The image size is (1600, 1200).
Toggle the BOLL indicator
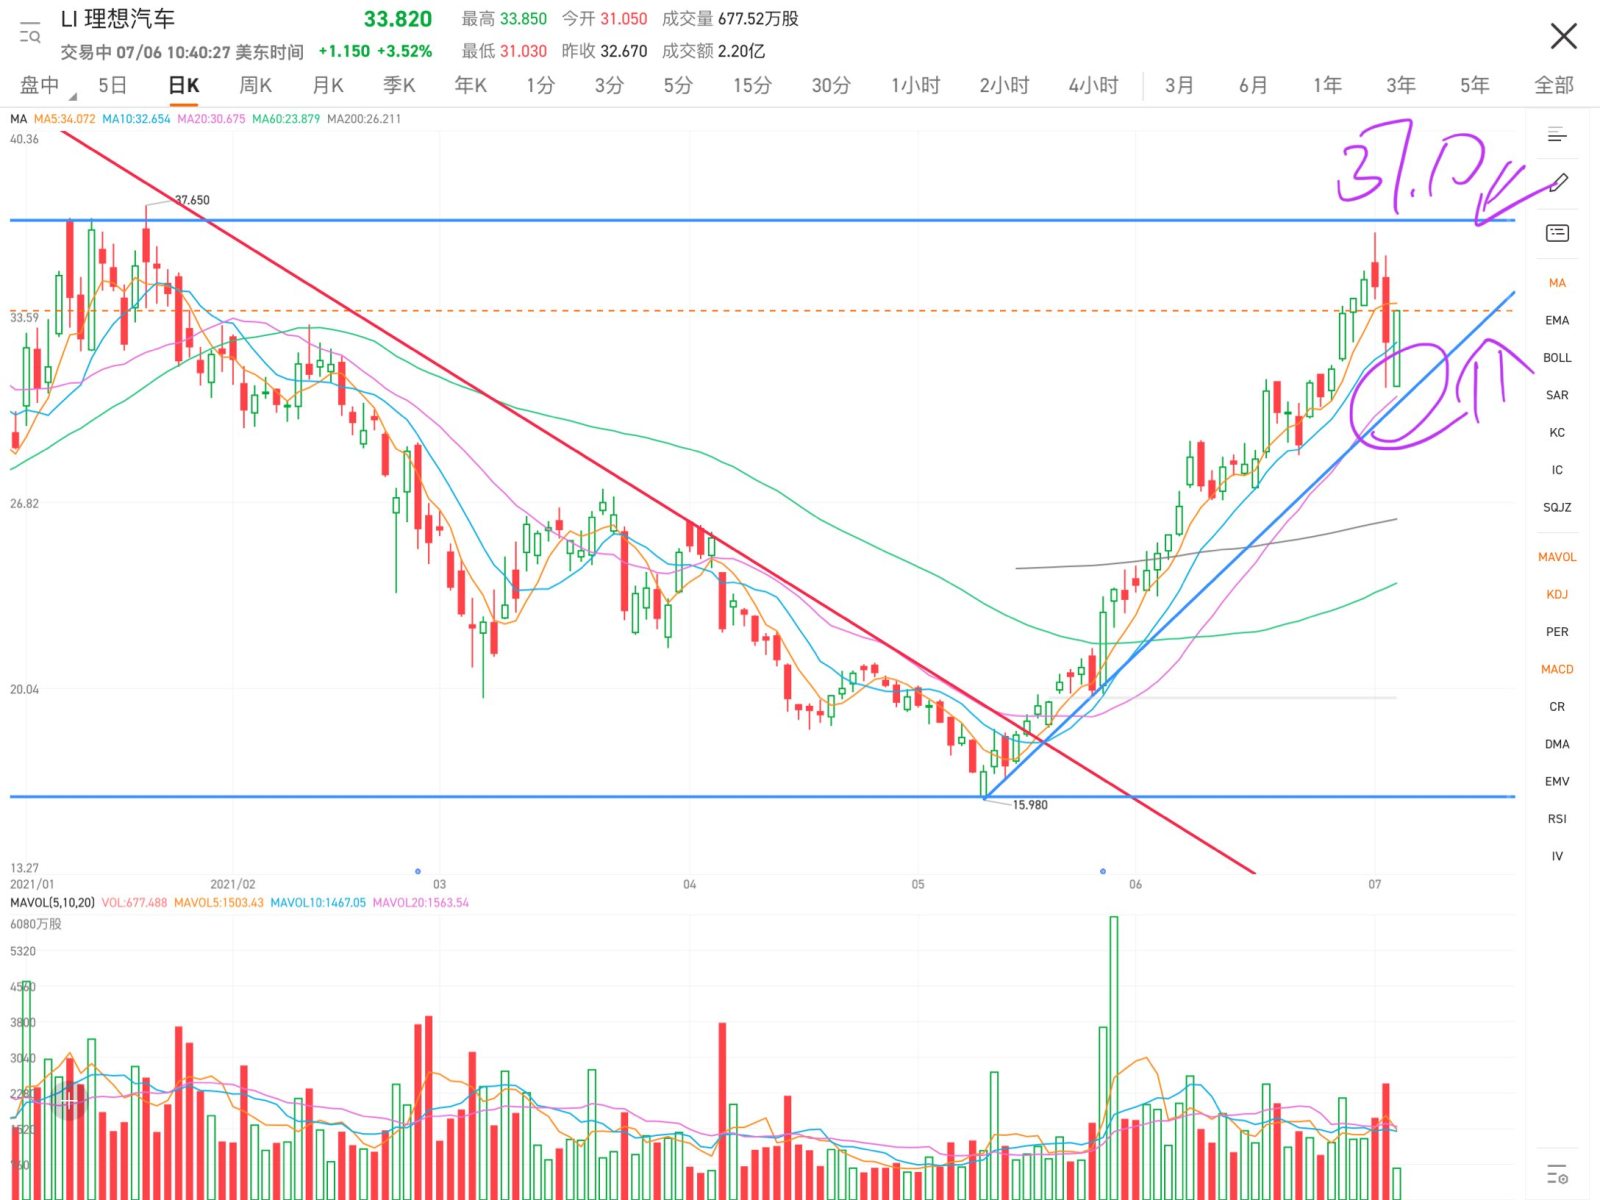click(x=1557, y=358)
